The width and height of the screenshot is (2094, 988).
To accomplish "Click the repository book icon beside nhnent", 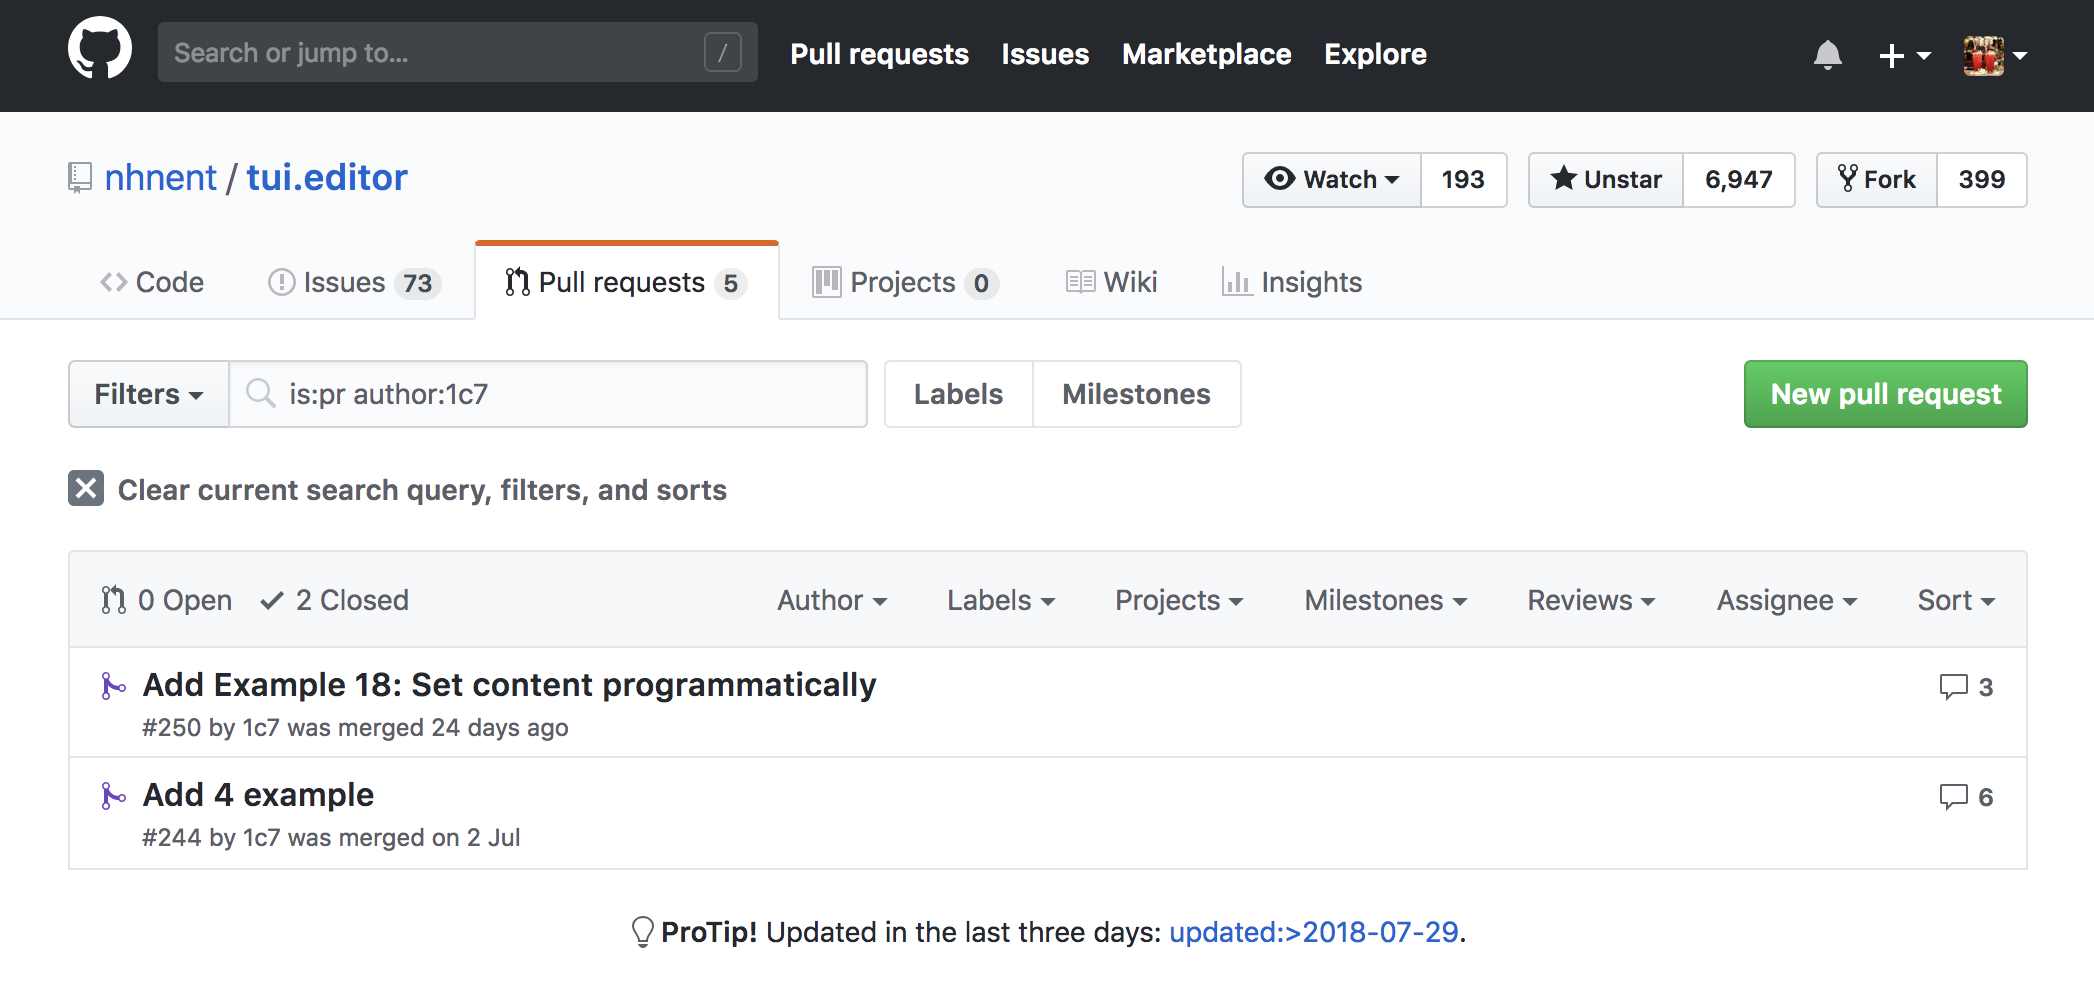I will pos(80,178).
